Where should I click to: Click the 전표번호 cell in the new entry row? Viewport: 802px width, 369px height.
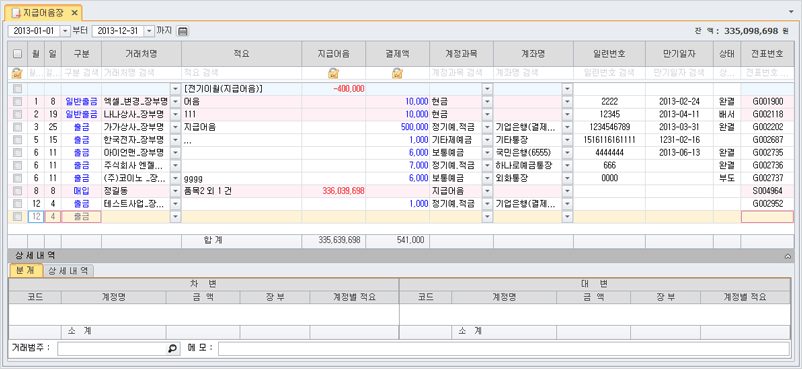pos(768,216)
